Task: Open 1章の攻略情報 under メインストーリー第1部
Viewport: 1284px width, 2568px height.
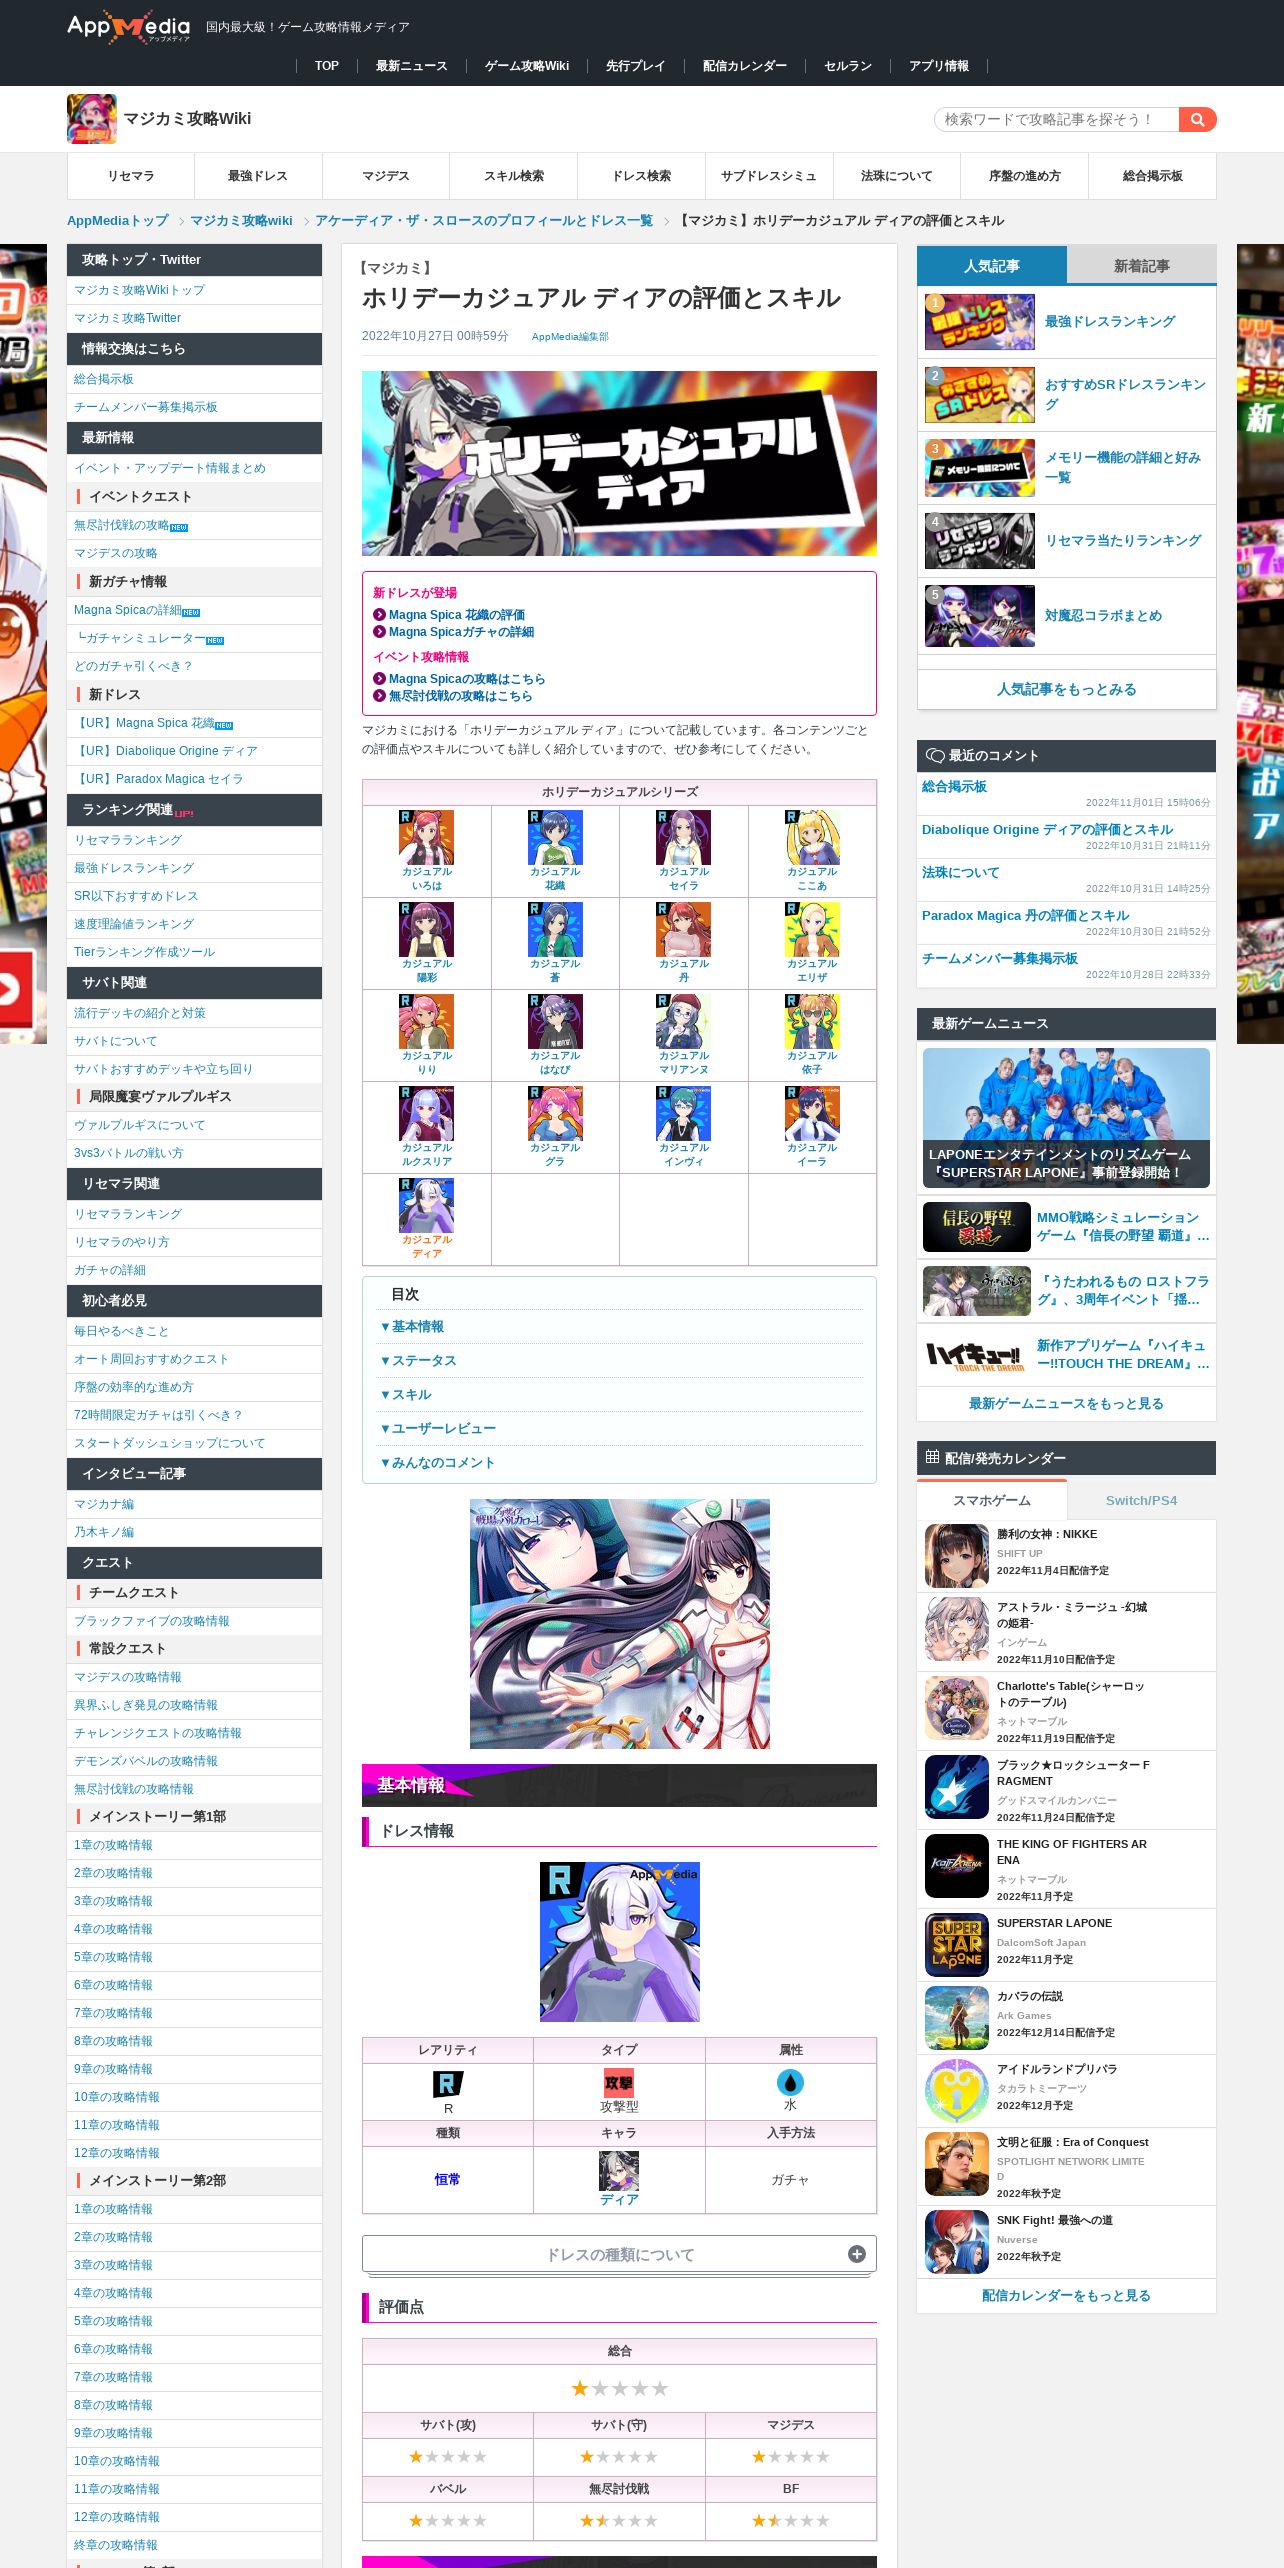Action: (x=113, y=1845)
